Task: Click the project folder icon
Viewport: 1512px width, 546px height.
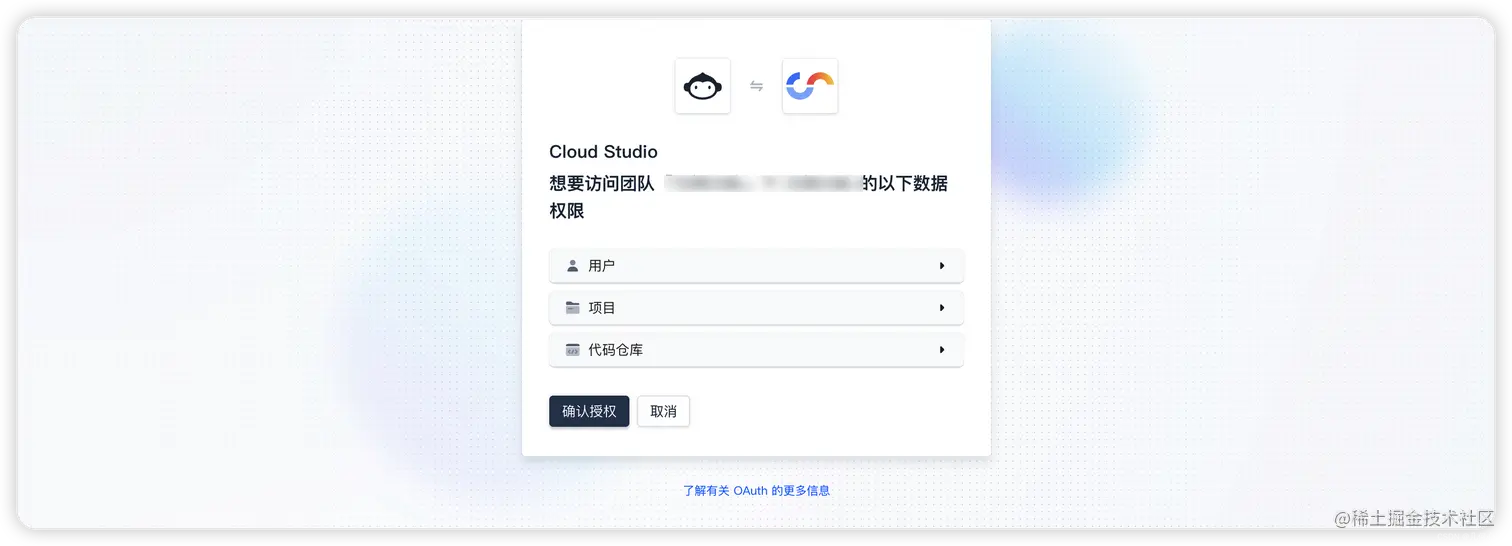Action: click(572, 308)
